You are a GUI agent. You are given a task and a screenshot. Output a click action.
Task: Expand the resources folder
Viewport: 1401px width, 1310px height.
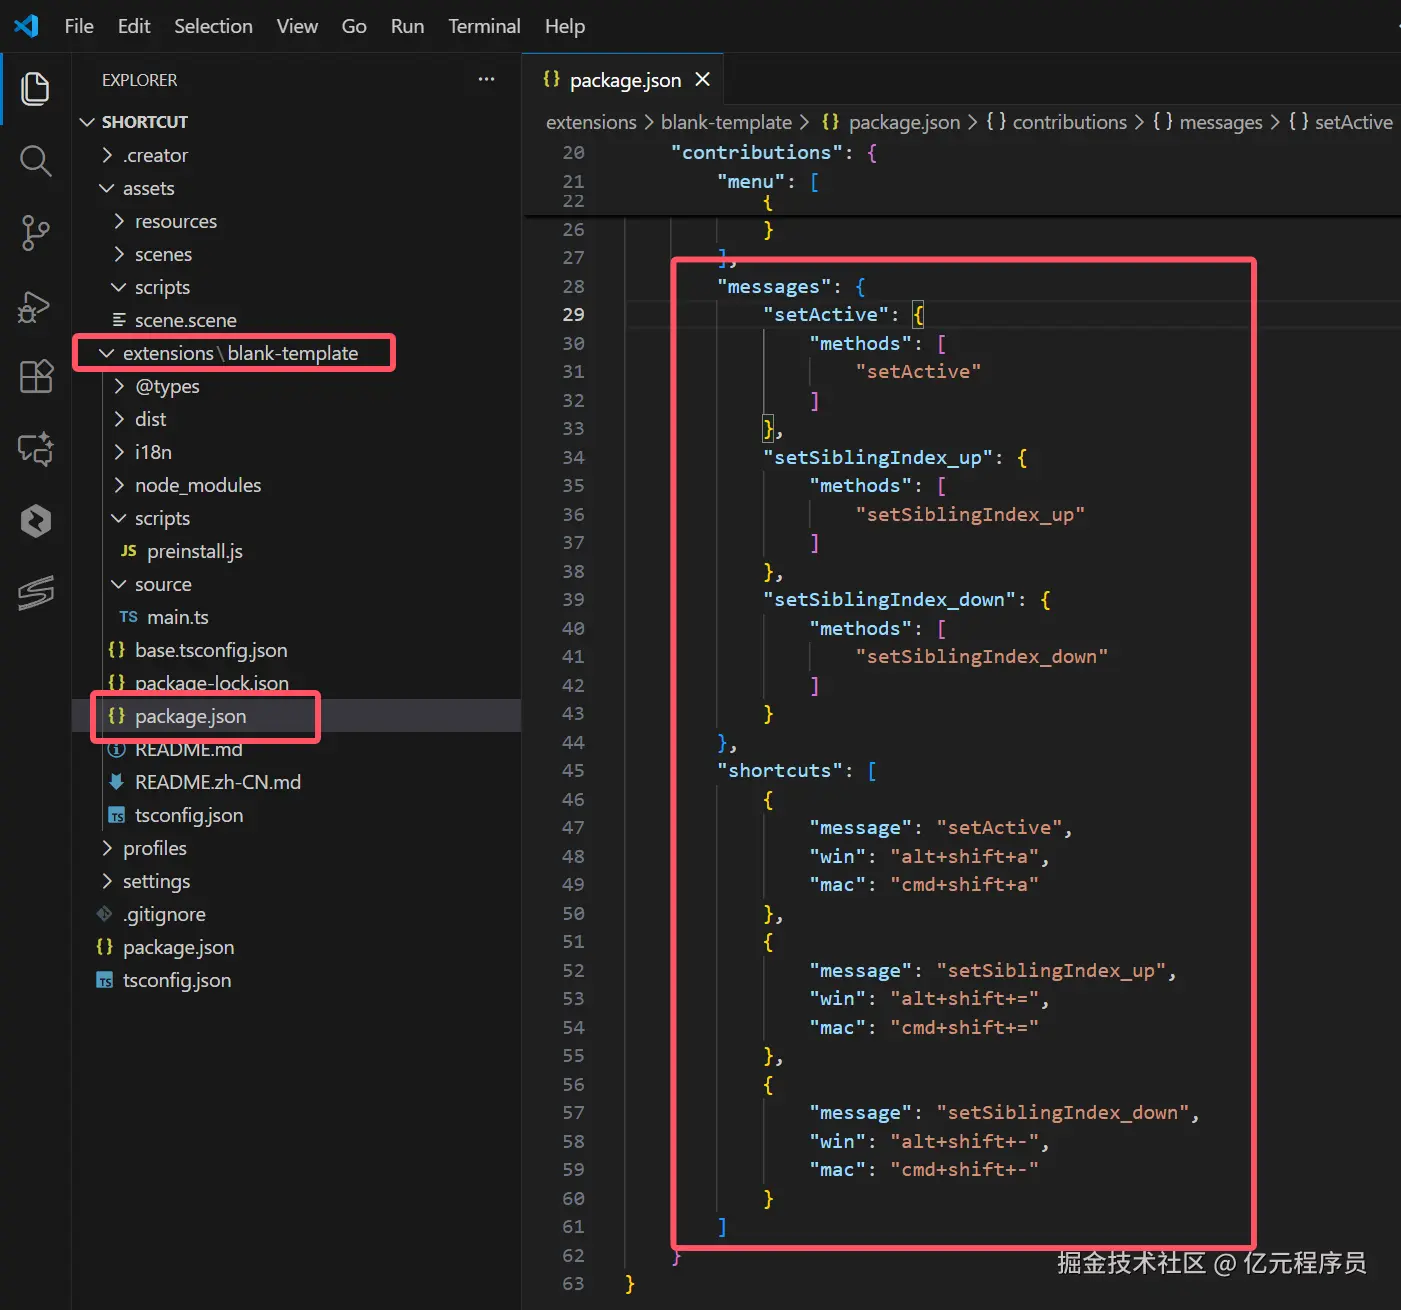pos(296,221)
